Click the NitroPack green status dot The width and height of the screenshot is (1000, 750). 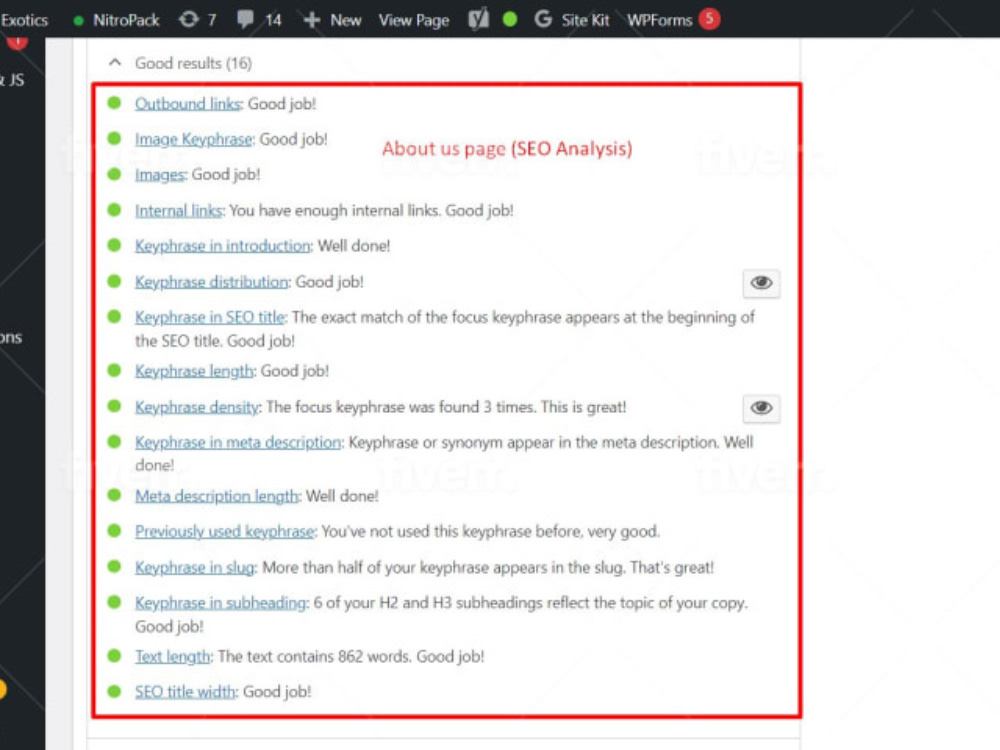pos(78,20)
